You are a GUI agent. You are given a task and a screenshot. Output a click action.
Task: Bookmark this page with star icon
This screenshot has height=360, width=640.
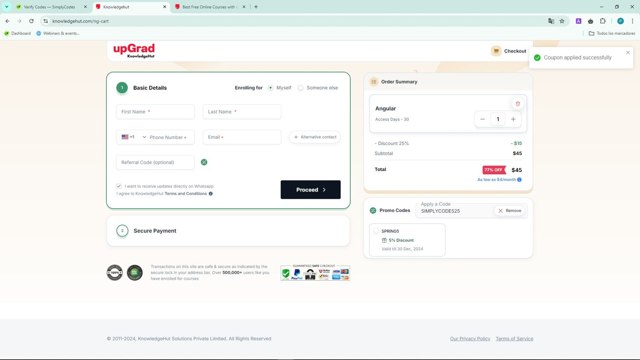562,21
